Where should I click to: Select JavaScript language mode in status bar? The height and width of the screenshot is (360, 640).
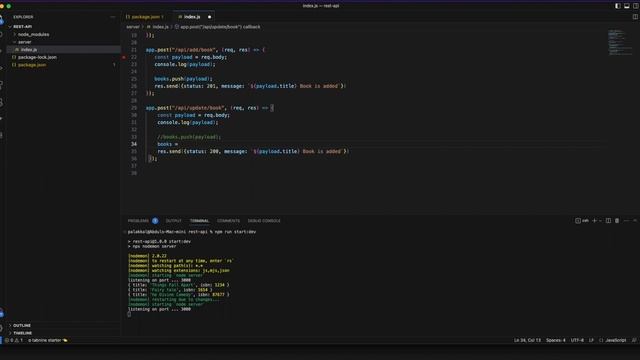pos(616,340)
